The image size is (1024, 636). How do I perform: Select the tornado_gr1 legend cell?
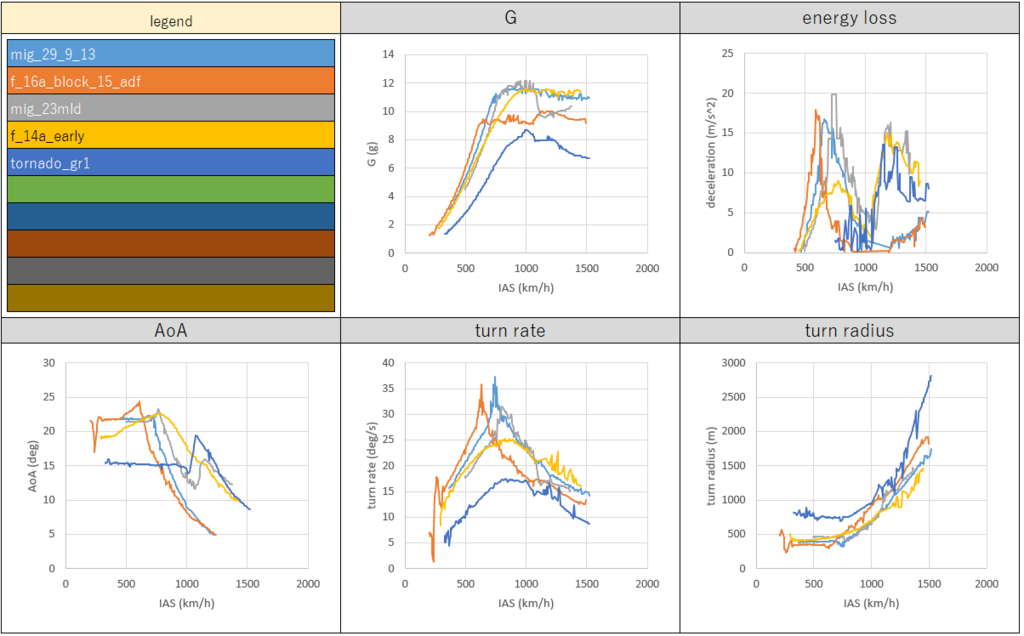tap(170, 162)
